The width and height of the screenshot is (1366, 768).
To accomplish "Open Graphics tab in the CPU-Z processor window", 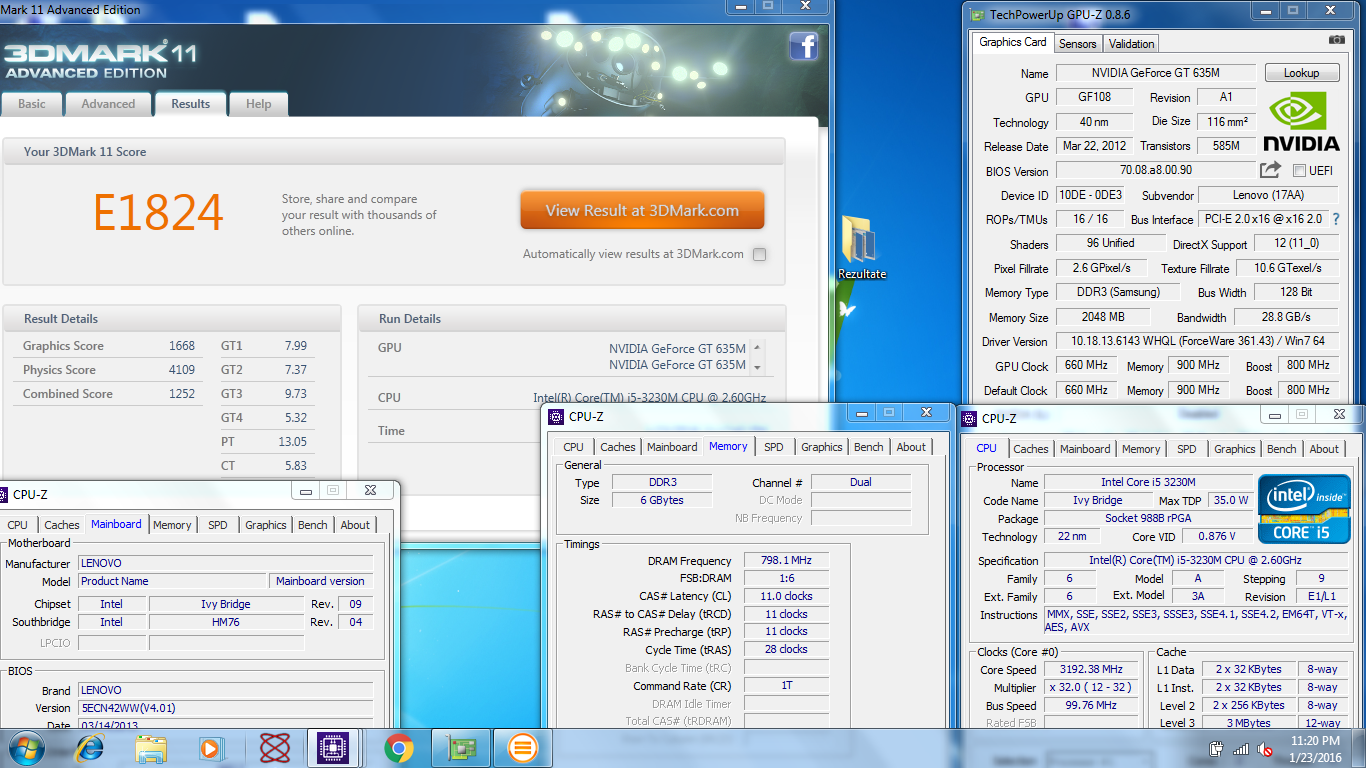I will pos(1235,449).
